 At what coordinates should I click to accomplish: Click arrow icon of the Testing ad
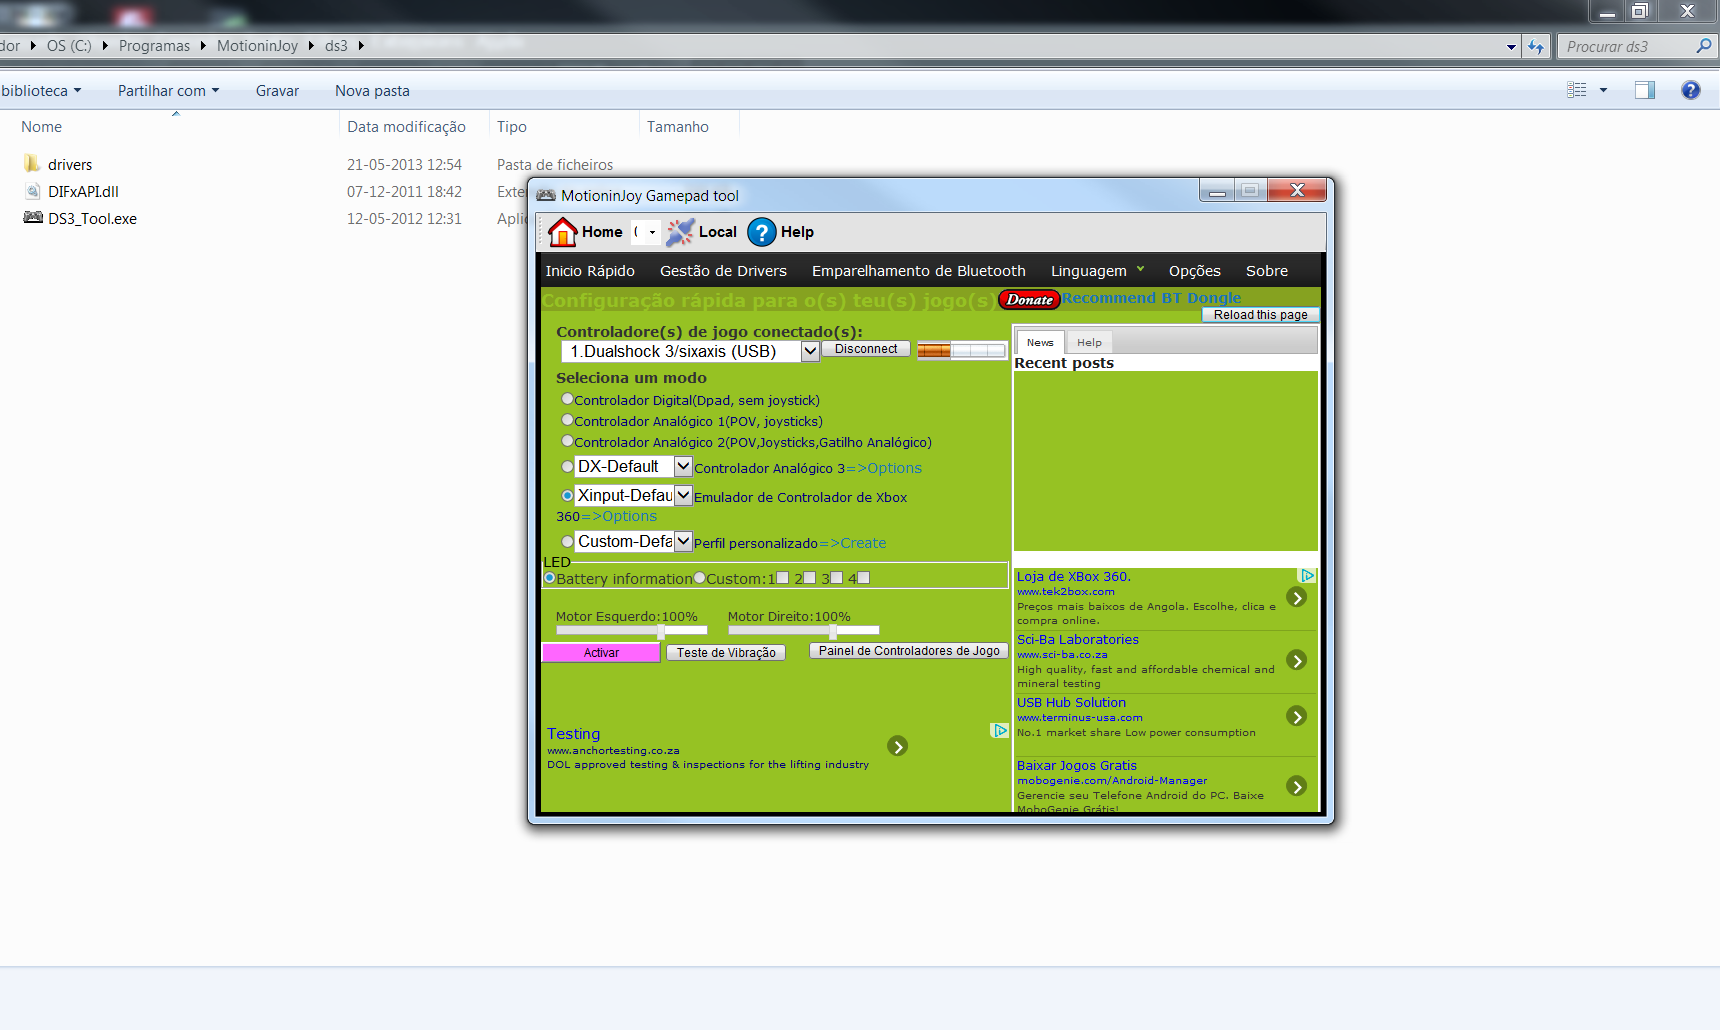tap(898, 746)
